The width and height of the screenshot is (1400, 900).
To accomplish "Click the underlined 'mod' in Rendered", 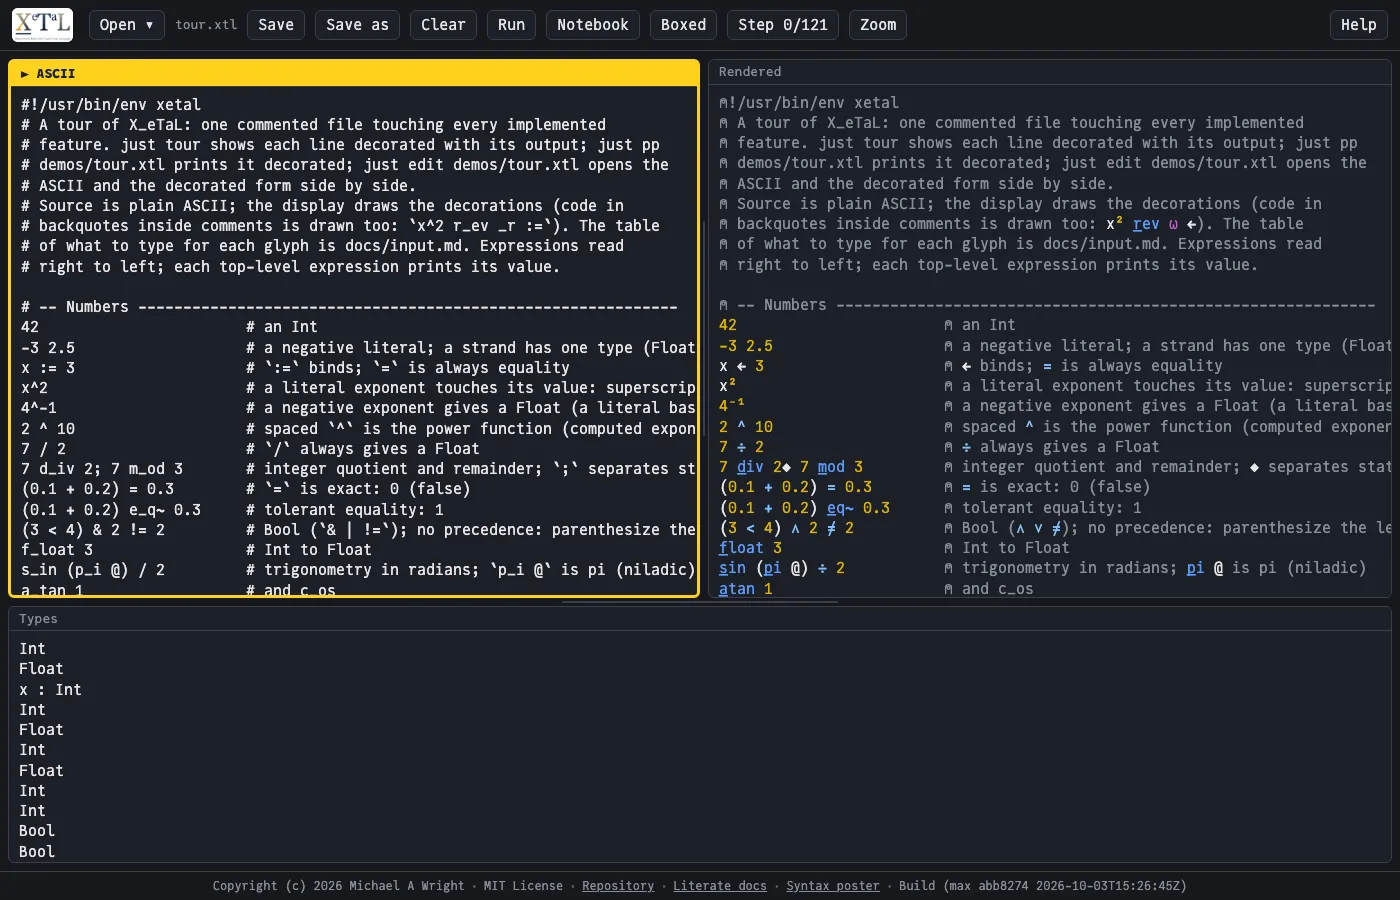I will 831,467.
